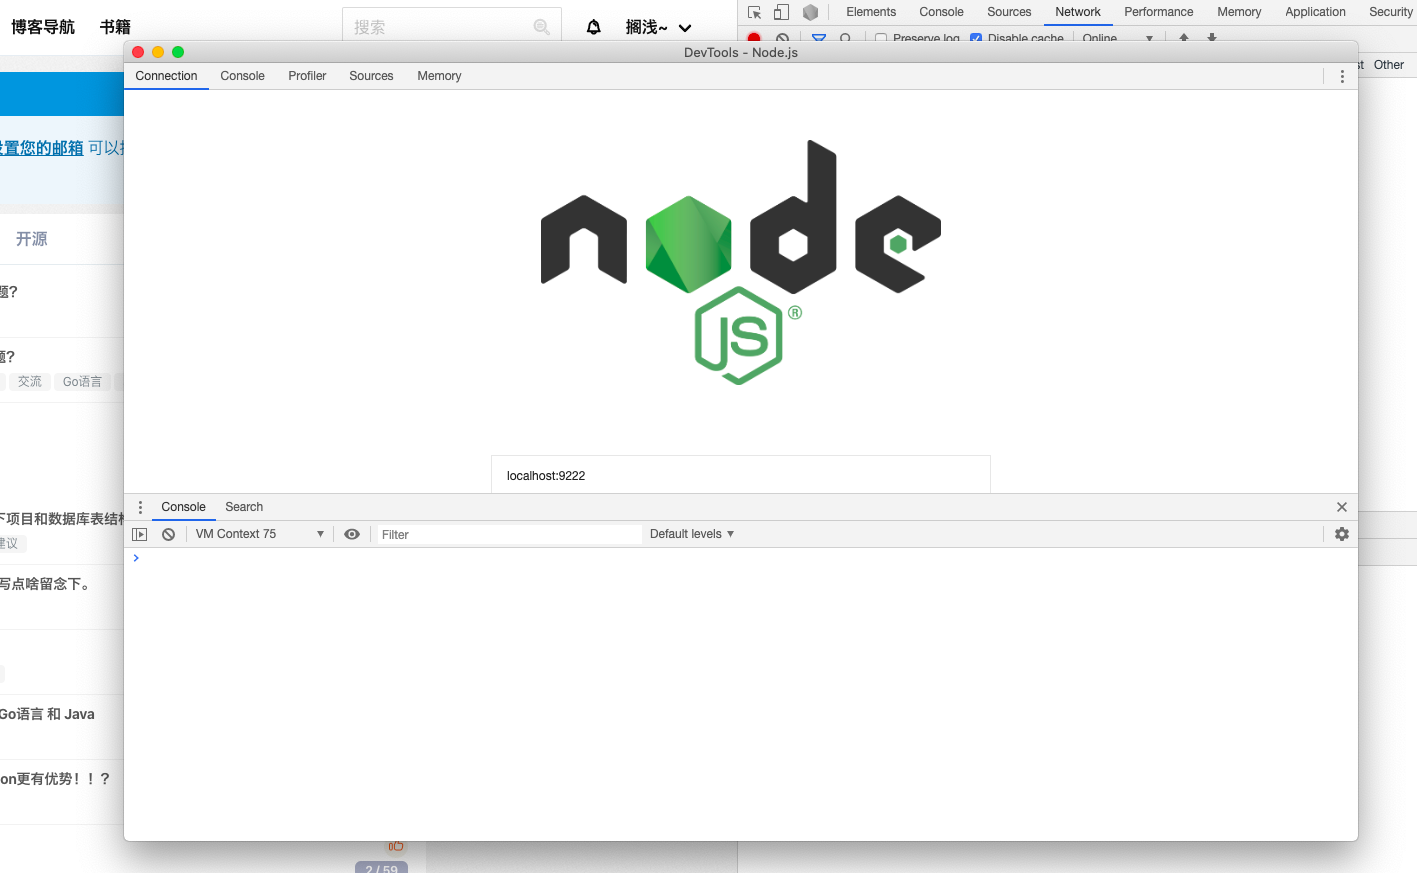Click into the console Filter field
The image size is (1417, 873).
[x=508, y=535]
